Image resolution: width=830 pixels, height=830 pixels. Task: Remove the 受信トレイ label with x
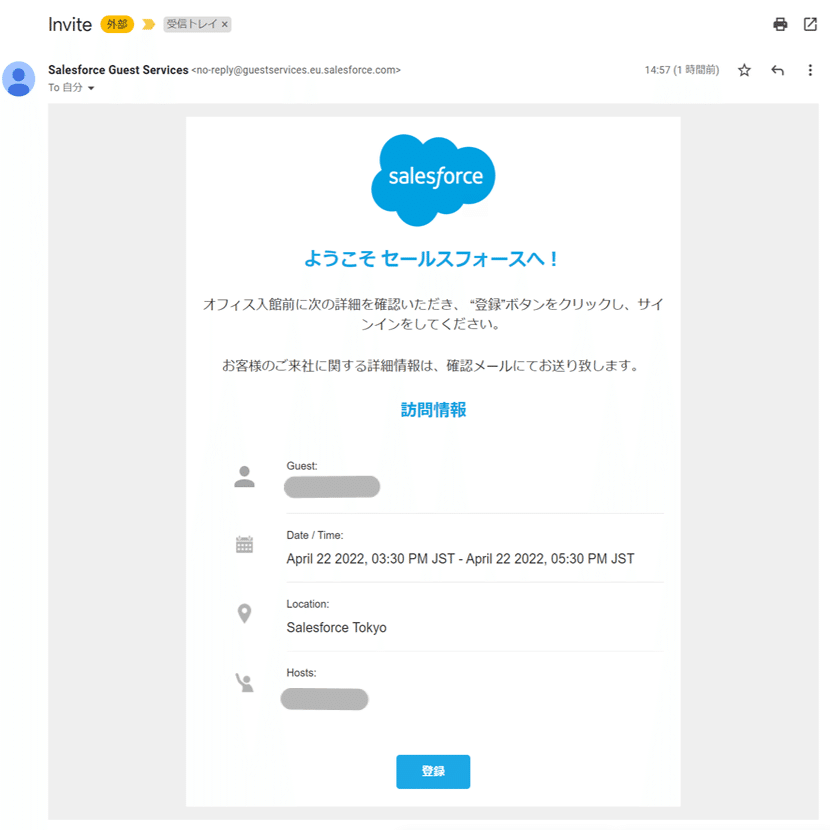(224, 24)
